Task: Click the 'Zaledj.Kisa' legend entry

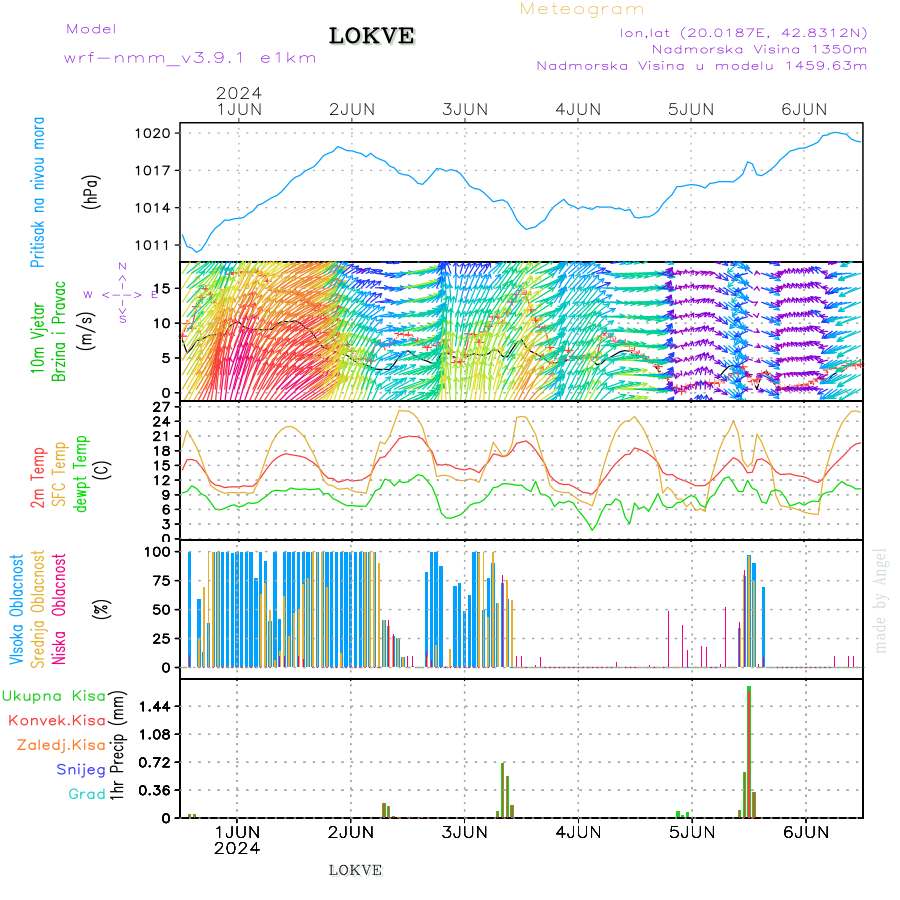Action: (x=61, y=745)
